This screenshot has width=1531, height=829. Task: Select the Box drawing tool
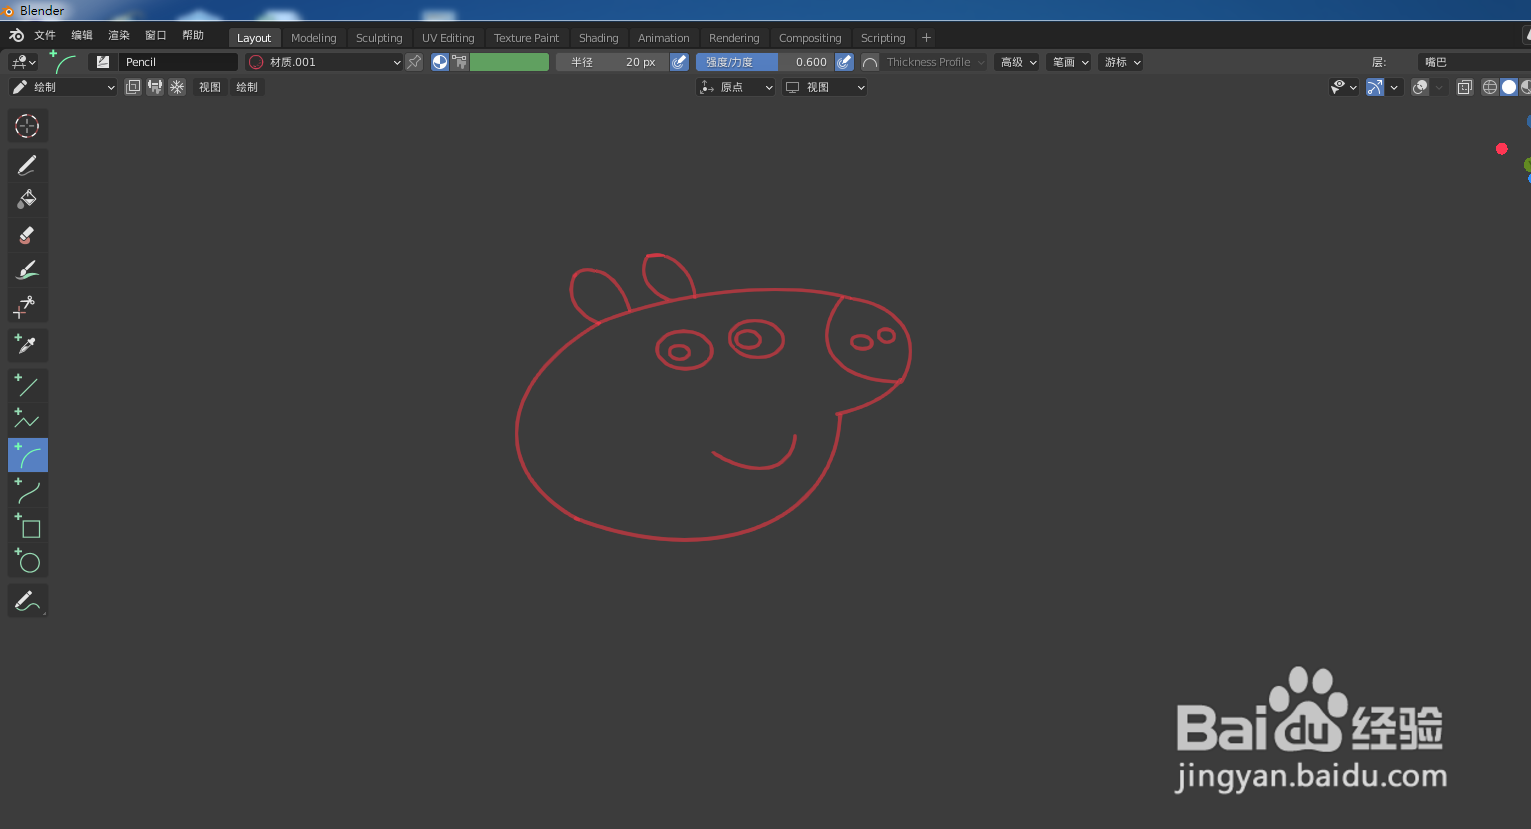coord(27,526)
